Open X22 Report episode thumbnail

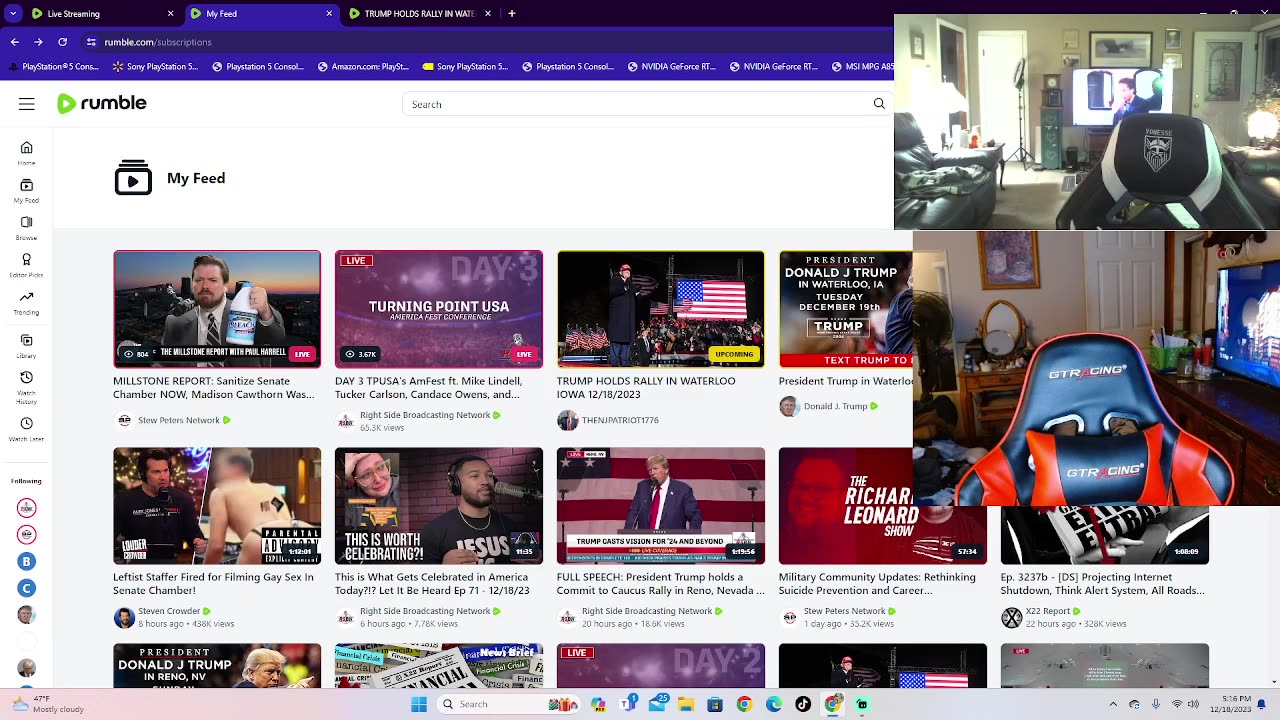click(1105, 536)
